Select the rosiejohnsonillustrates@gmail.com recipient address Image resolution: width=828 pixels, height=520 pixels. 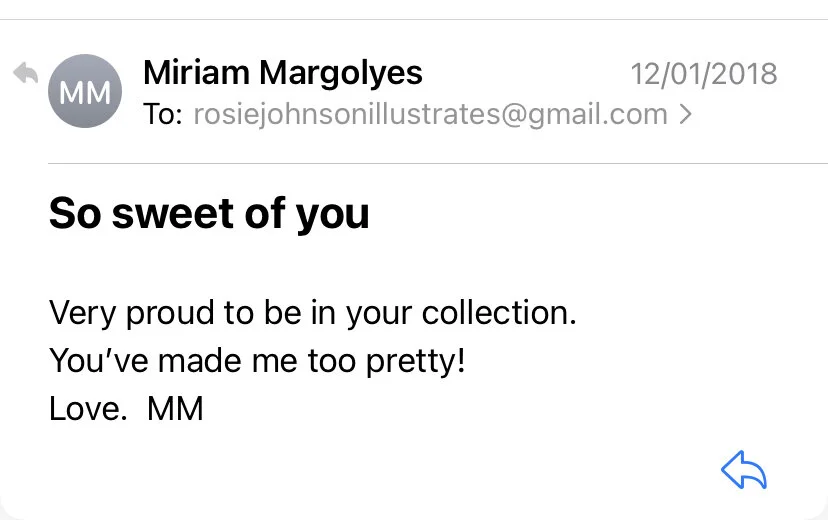point(430,115)
